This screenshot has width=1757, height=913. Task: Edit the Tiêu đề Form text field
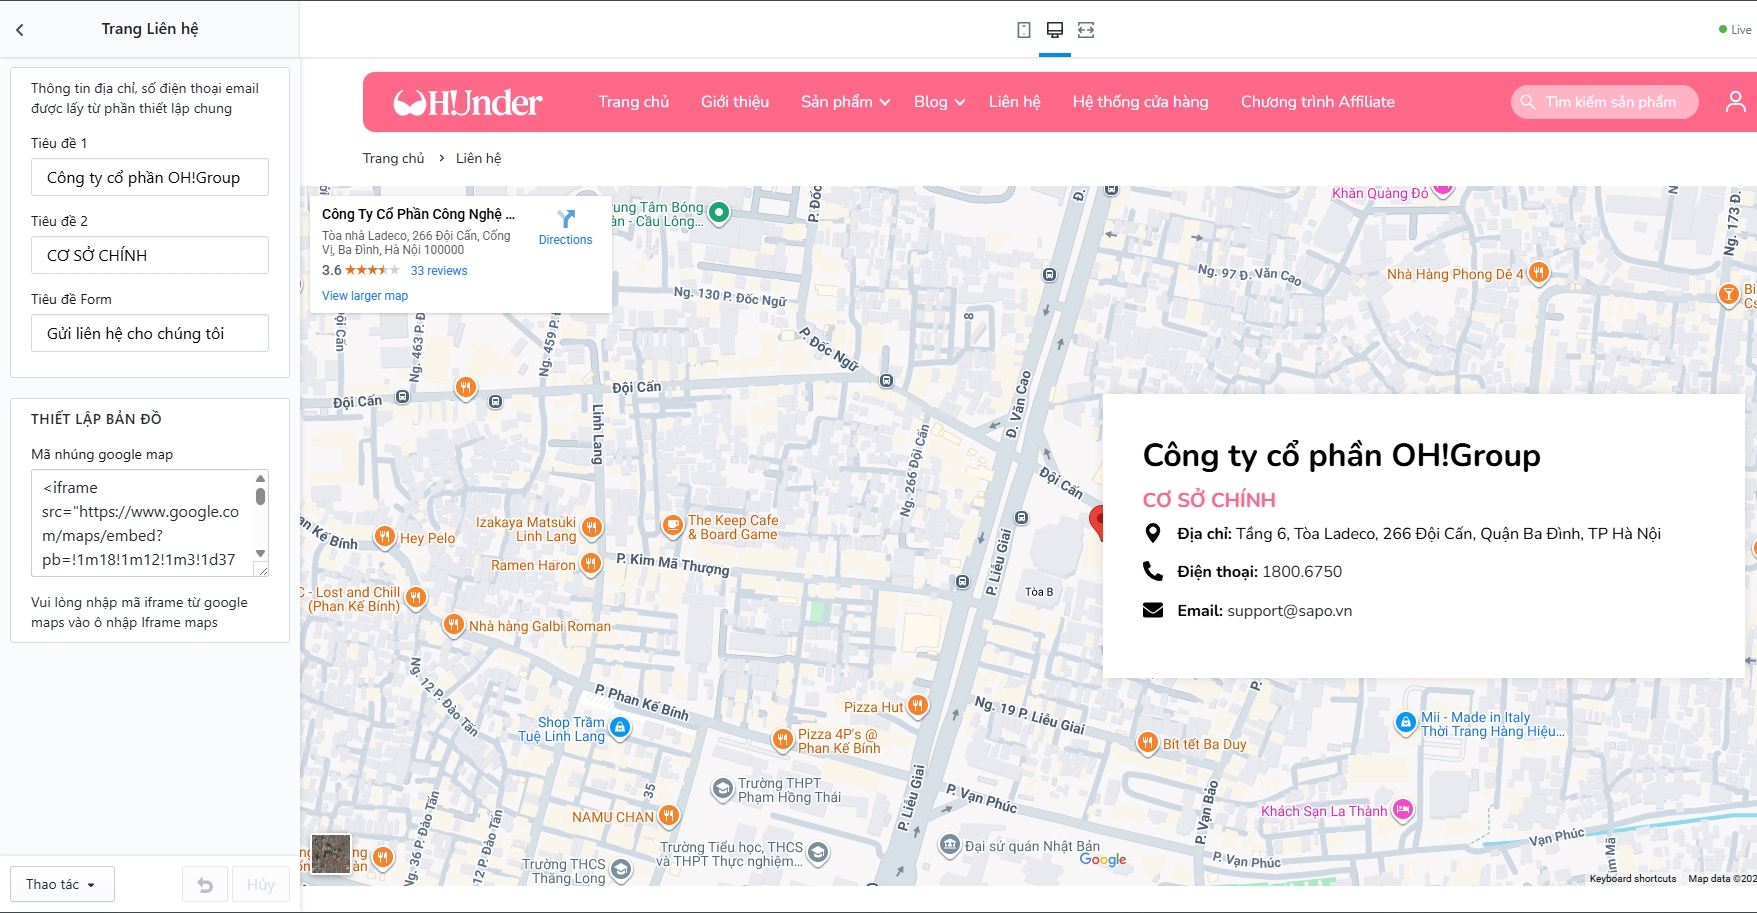click(150, 333)
